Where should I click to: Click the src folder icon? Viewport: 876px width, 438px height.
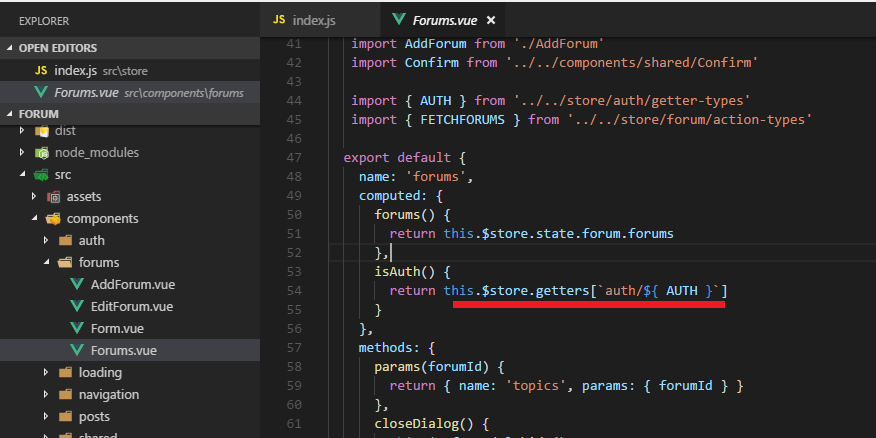click(x=41, y=175)
